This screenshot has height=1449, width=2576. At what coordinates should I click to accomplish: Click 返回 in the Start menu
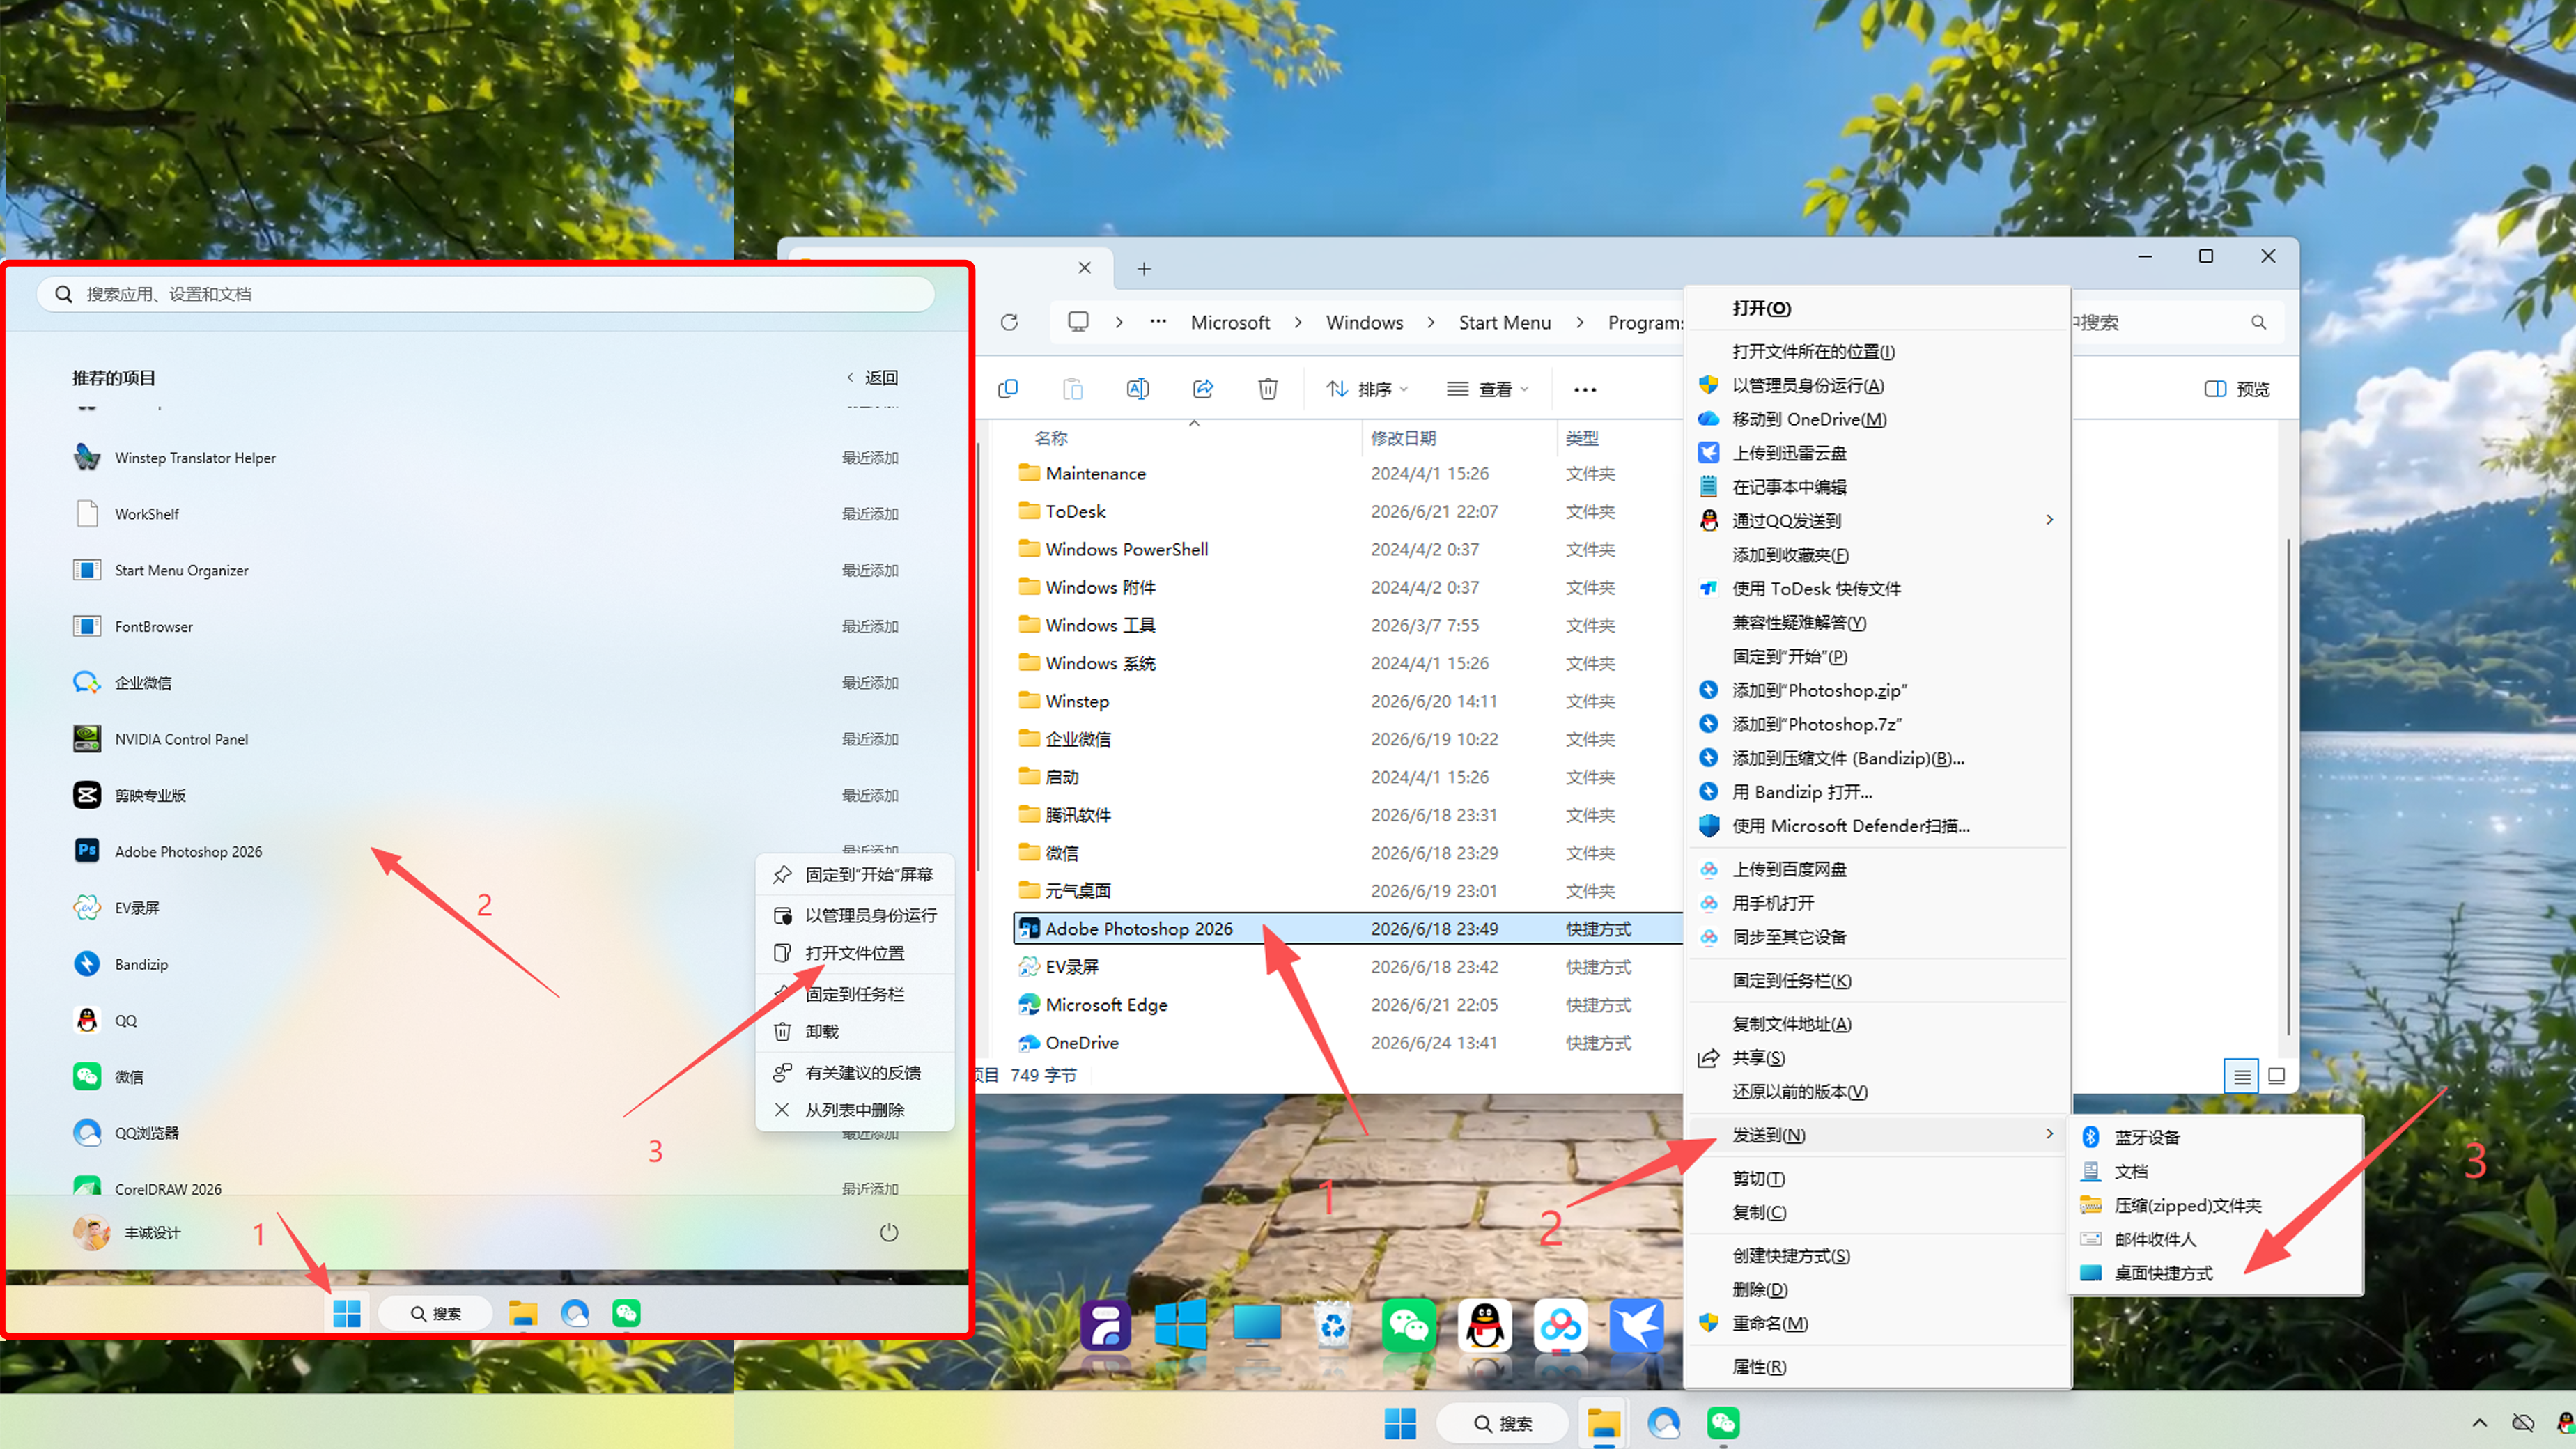pyautogui.click(x=872, y=377)
